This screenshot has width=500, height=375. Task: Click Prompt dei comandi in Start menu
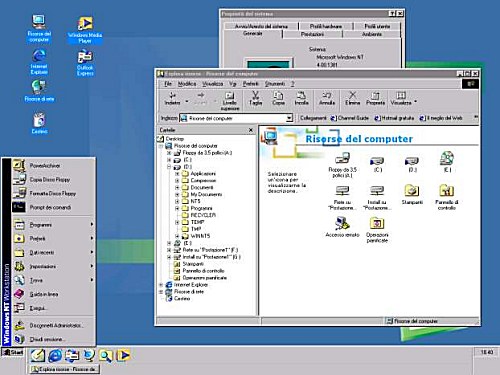click(x=54, y=207)
